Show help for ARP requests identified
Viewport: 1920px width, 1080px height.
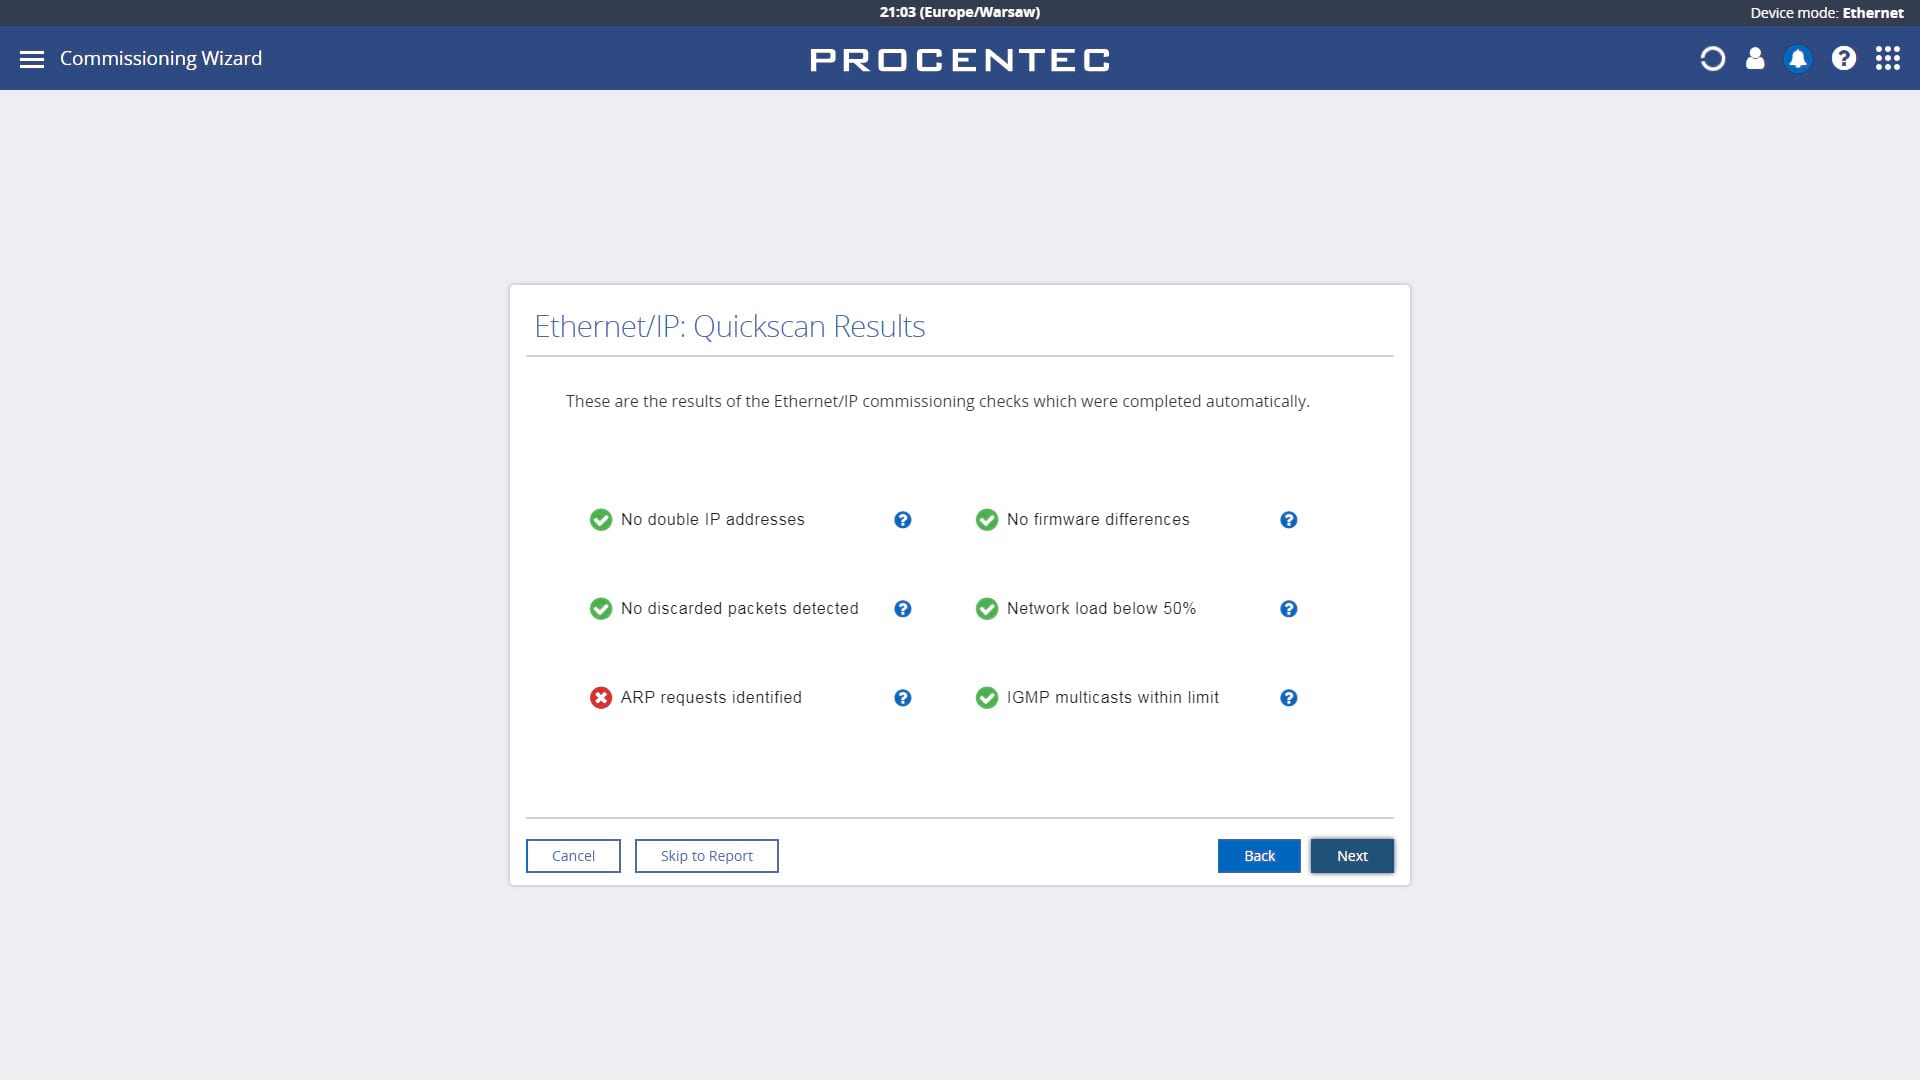(903, 698)
